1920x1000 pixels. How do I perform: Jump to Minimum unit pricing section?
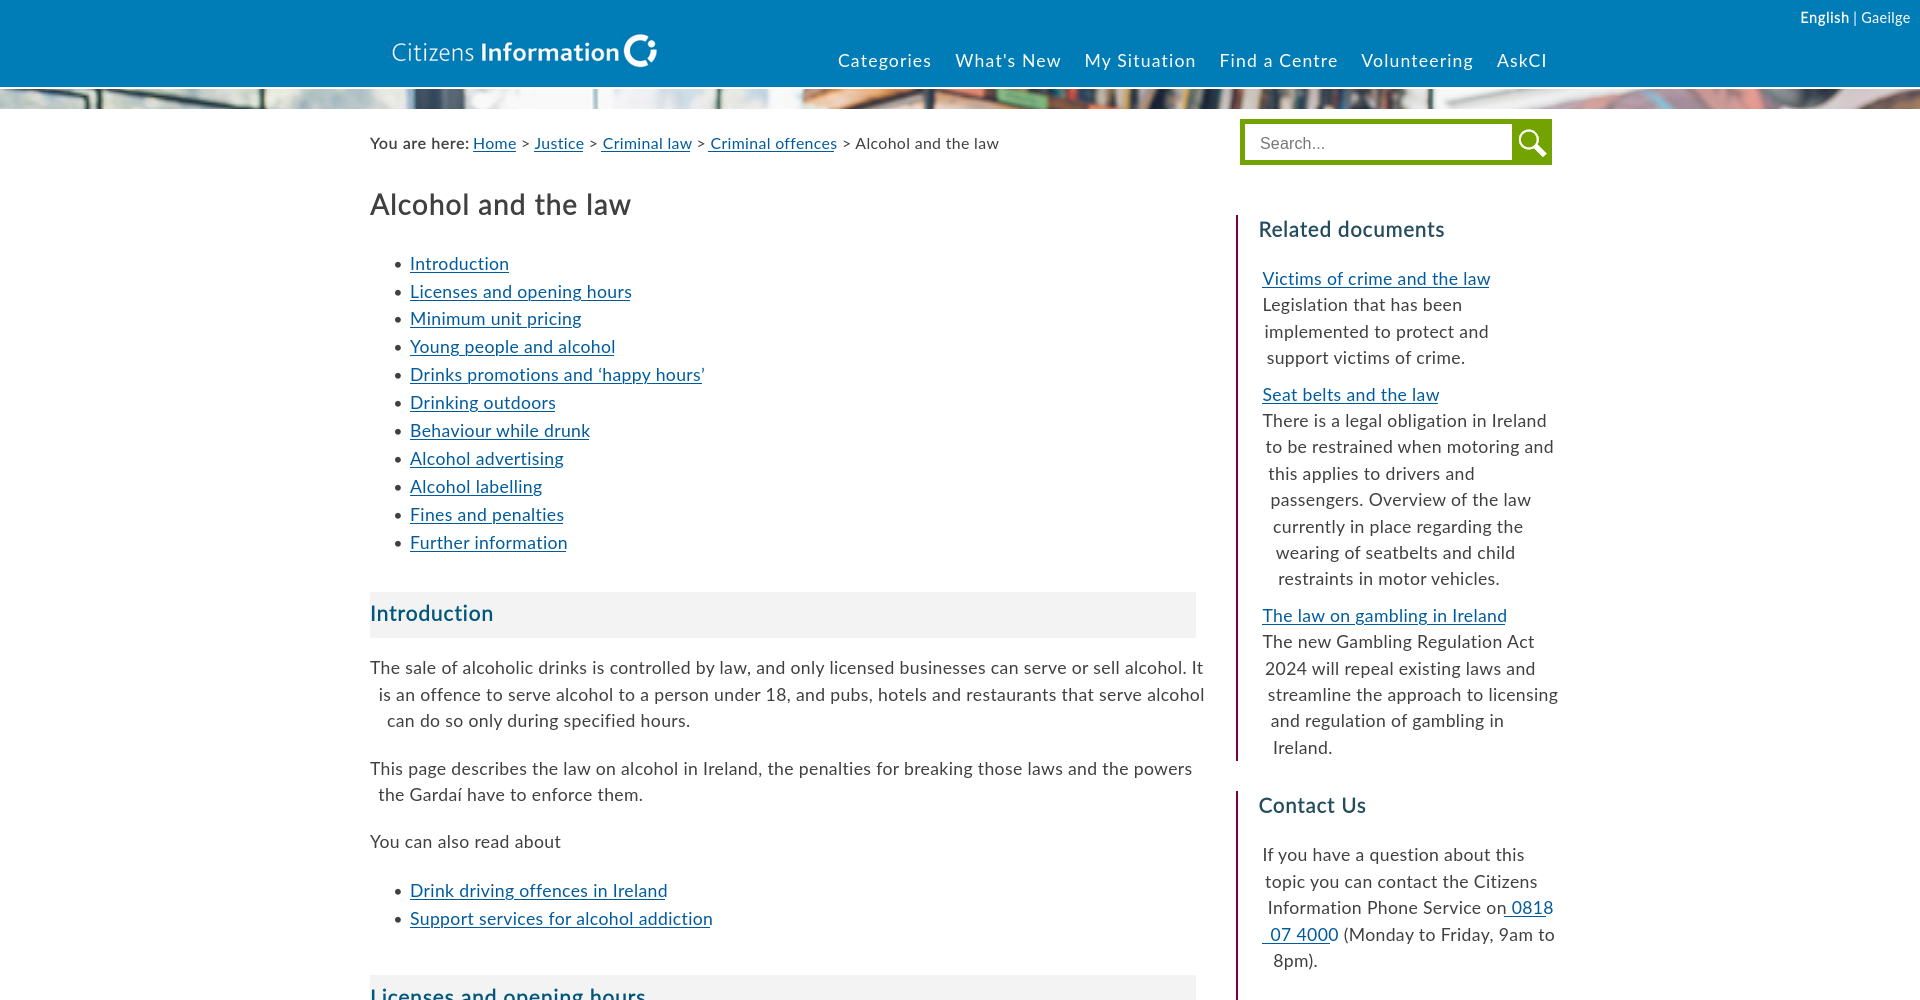(495, 319)
